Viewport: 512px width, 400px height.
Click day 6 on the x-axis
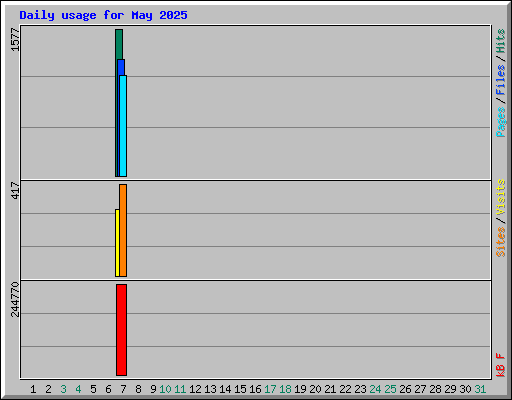coord(108,389)
